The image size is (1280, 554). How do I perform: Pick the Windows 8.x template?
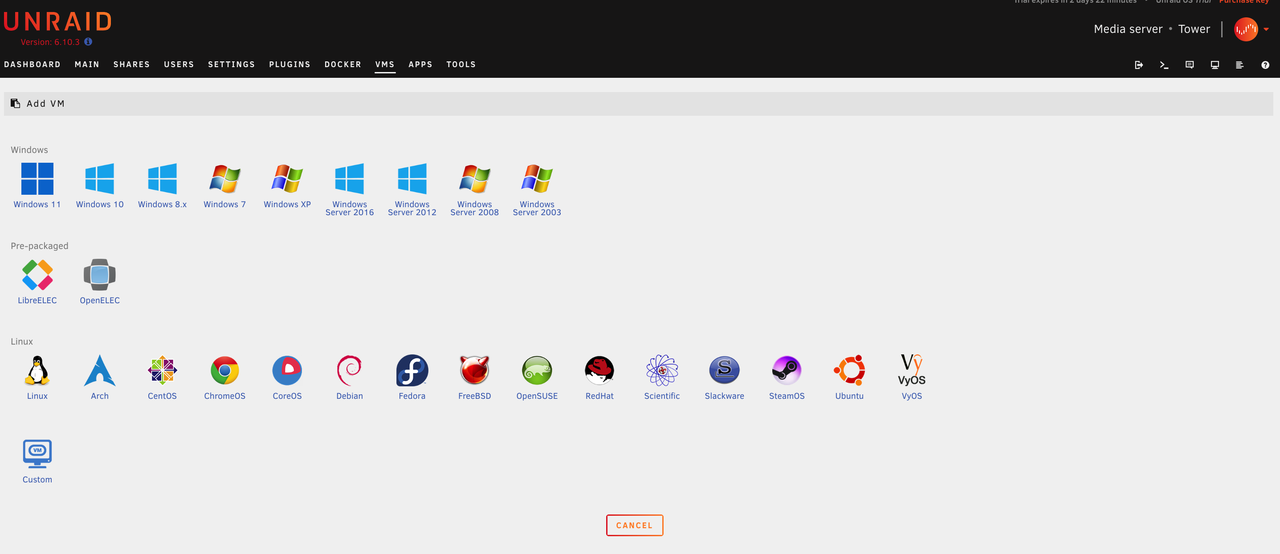162,185
